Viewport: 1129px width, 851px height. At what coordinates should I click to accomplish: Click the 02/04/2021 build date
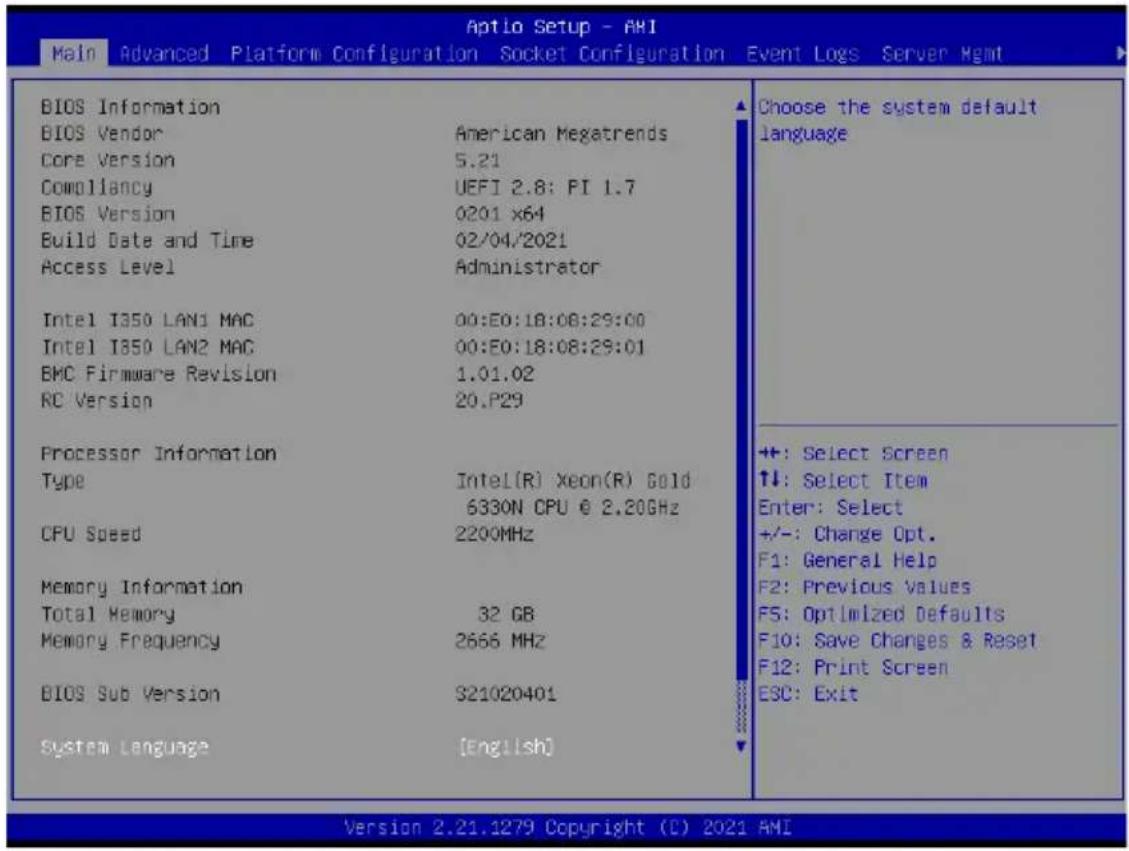tap(510, 240)
